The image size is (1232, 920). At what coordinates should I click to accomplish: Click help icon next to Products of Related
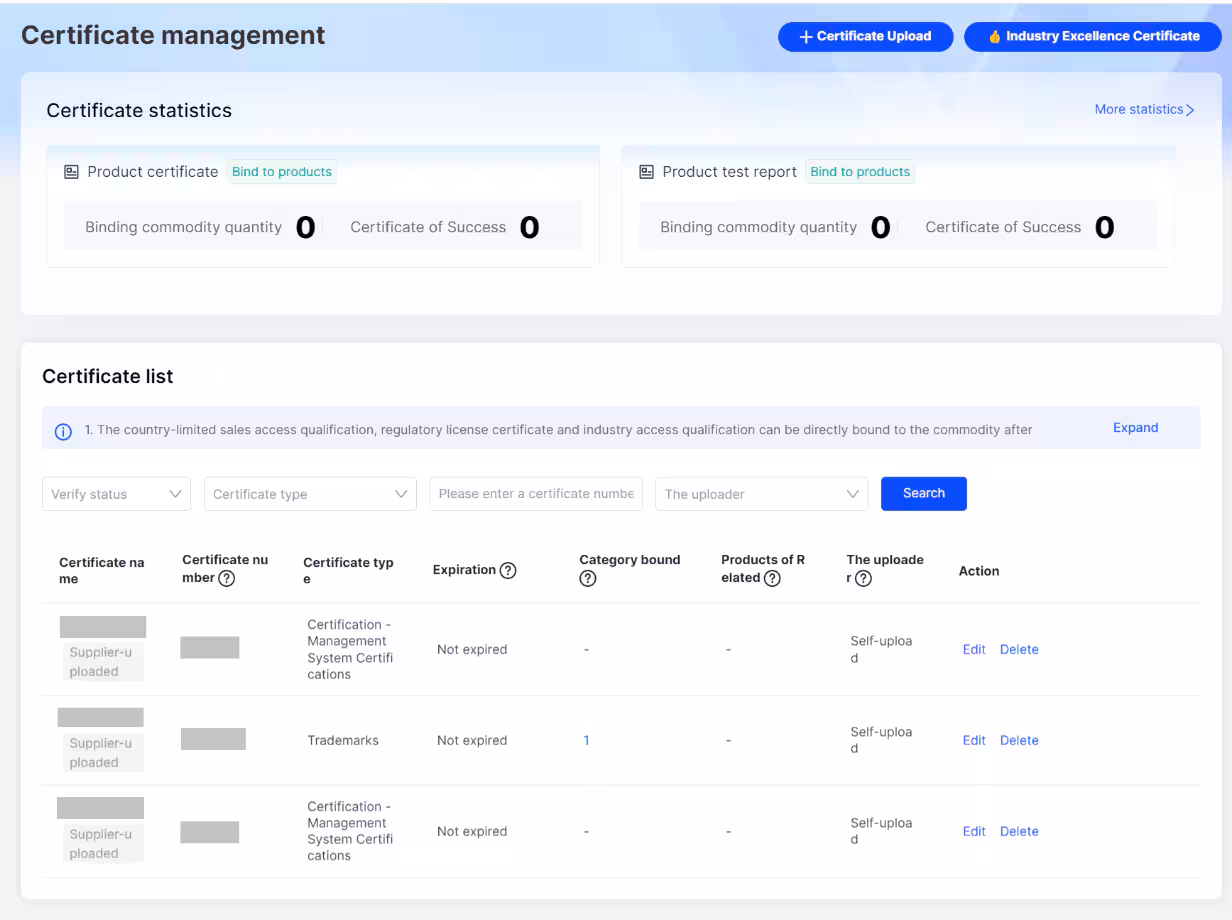tap(772, 578)
